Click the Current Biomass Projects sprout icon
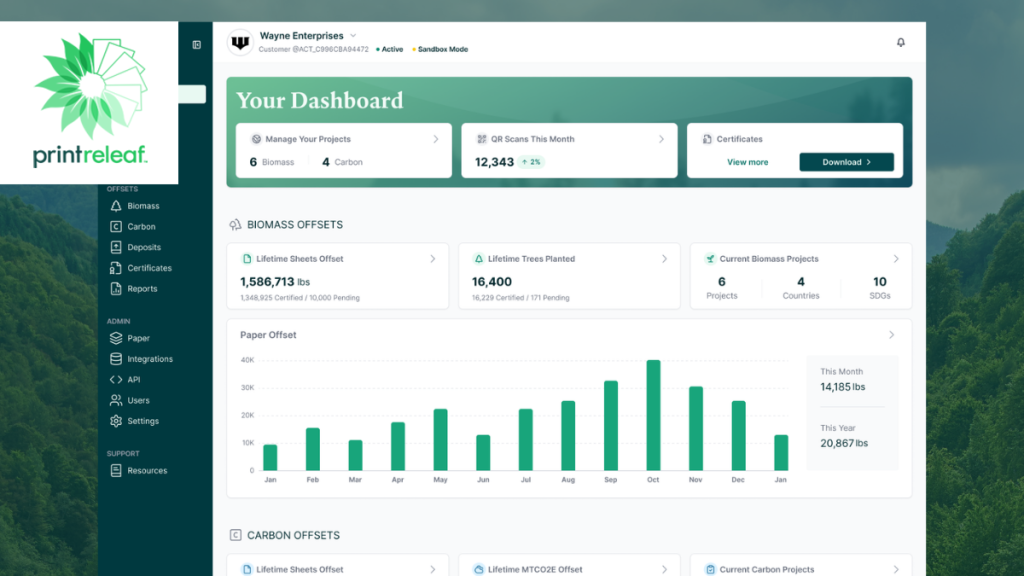 [x=710, y=259]
